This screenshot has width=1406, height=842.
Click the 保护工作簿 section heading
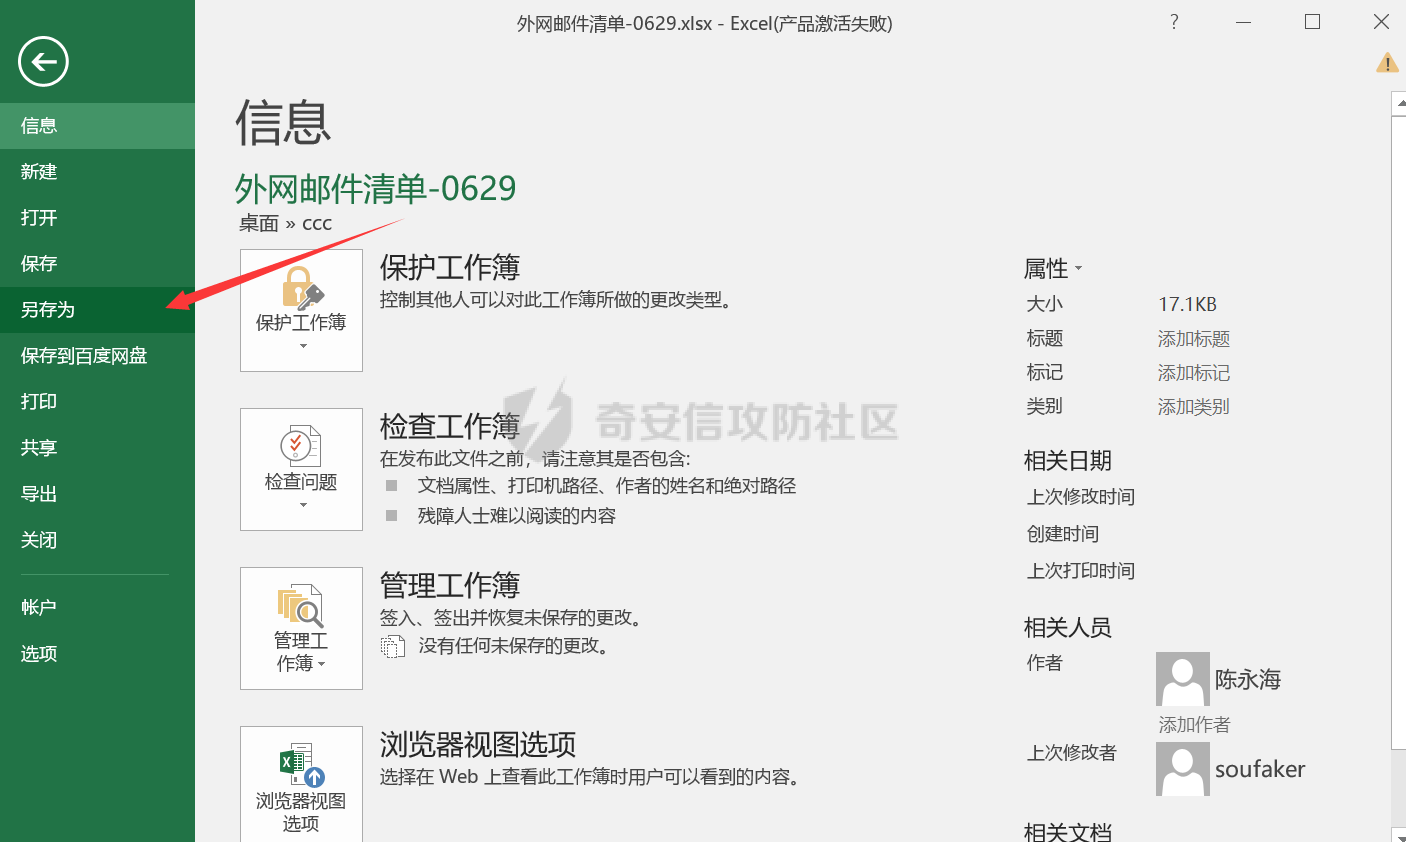[x=450, y=267]
